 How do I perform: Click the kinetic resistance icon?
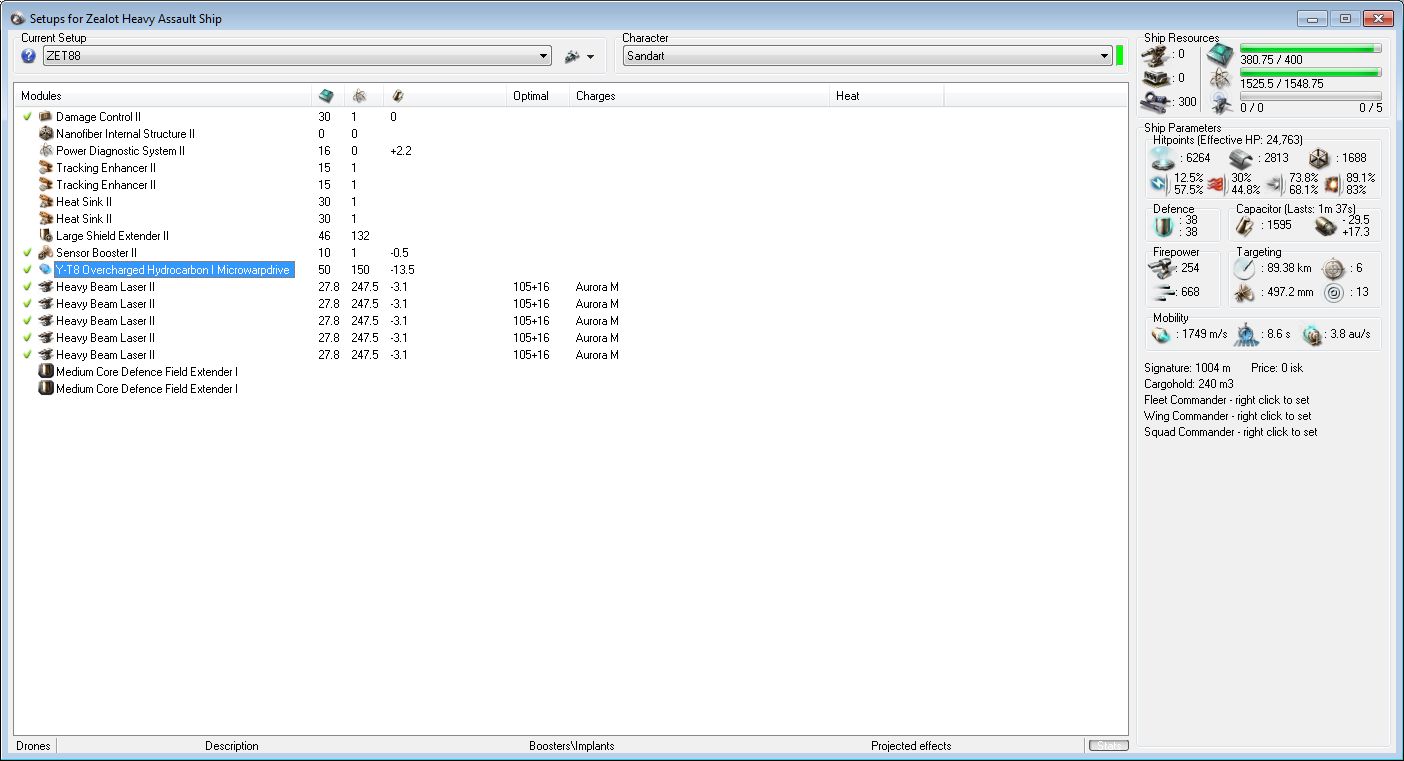coord(1274,184)
